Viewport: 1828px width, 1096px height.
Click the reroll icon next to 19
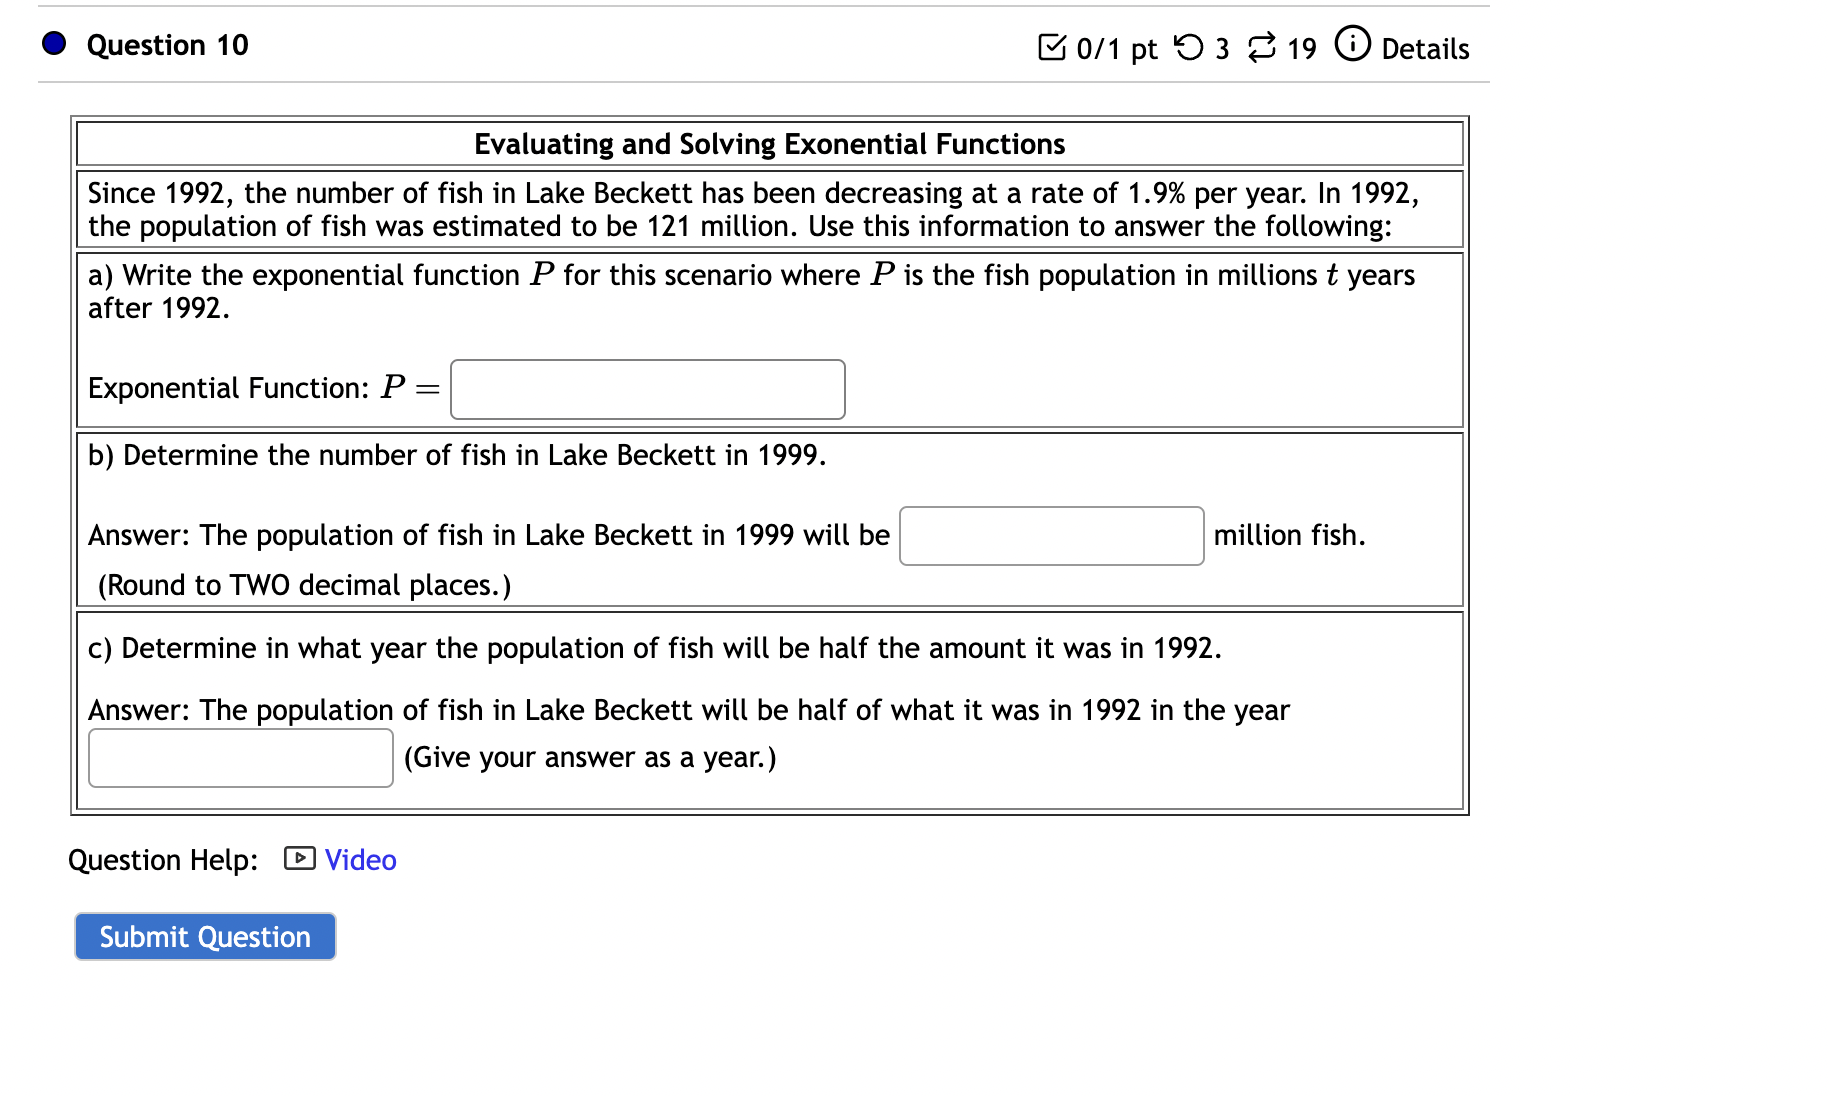coord(1262,45)
